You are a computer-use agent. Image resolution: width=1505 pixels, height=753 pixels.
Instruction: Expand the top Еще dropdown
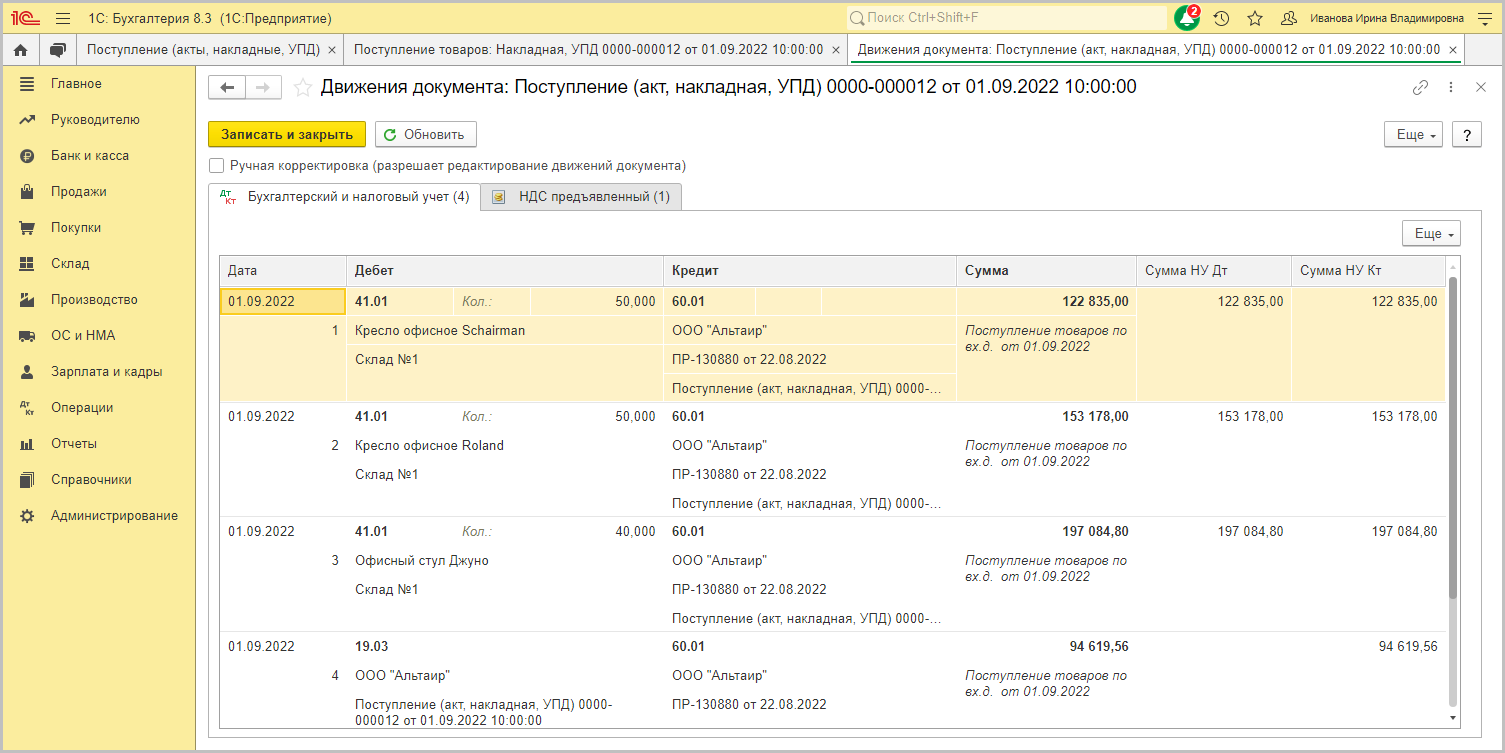[x=1413, y=135]
